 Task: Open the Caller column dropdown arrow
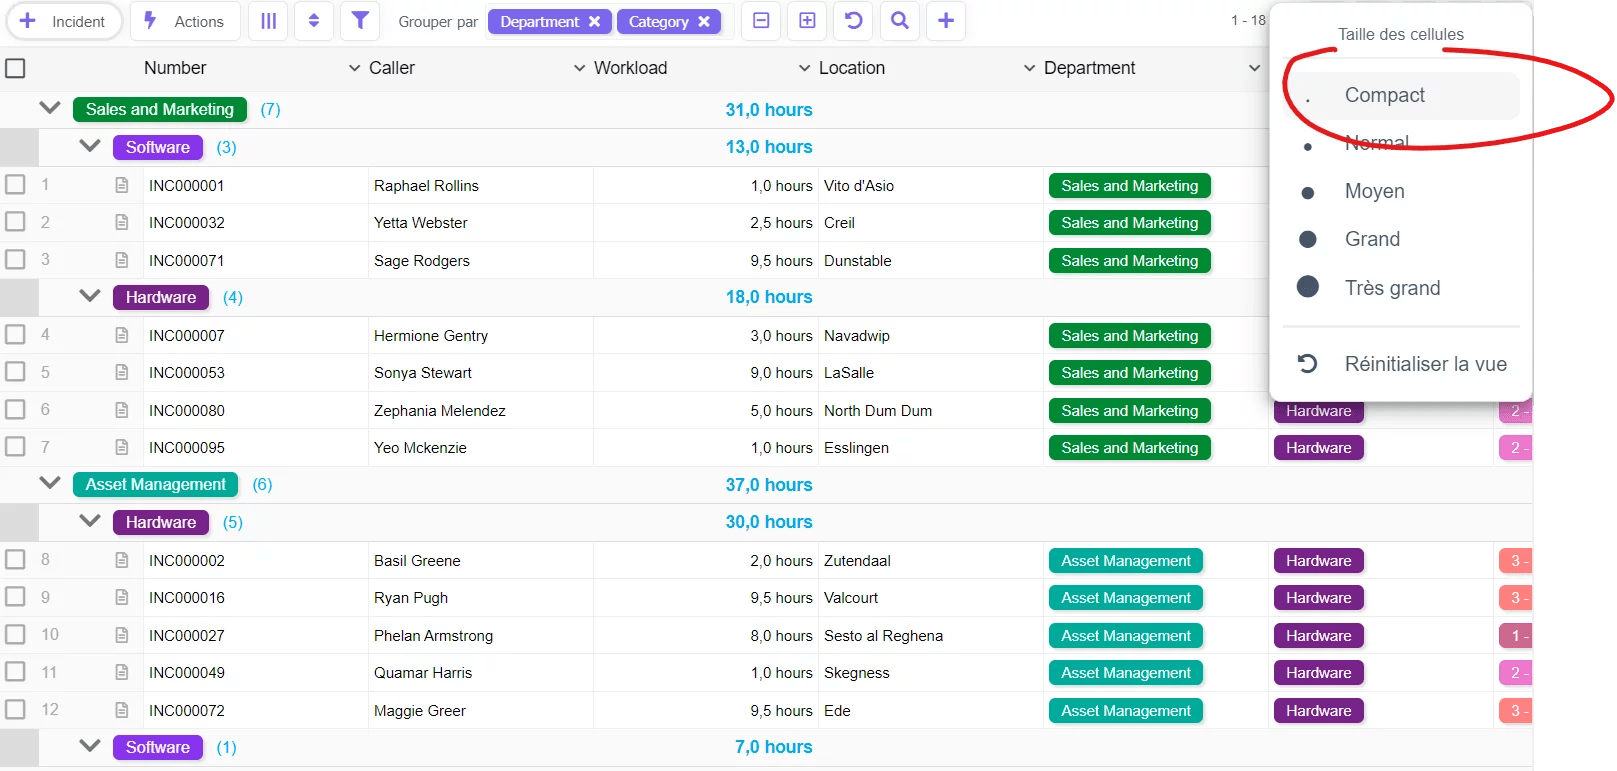click(354, 68)
